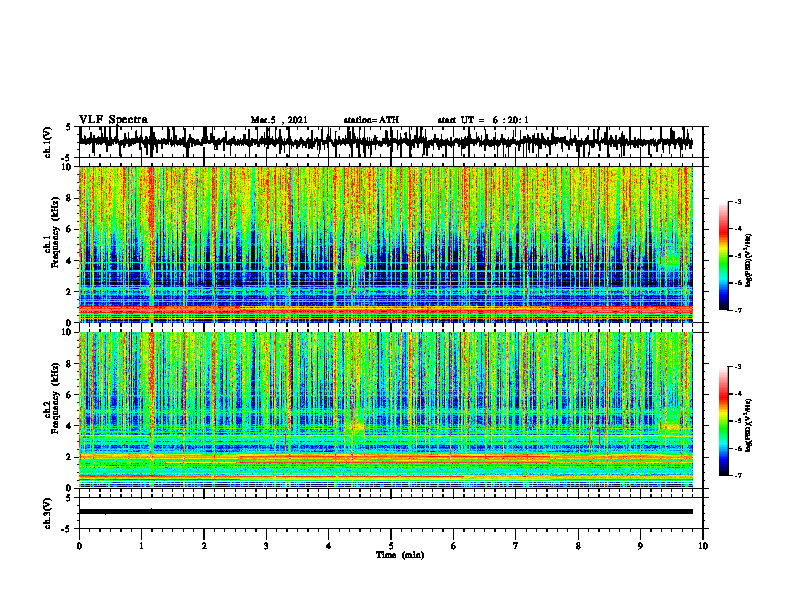Select the ch.1 colorbar log(PSD) label
Screen dimensions: 792x612
[x=749, y=260]
